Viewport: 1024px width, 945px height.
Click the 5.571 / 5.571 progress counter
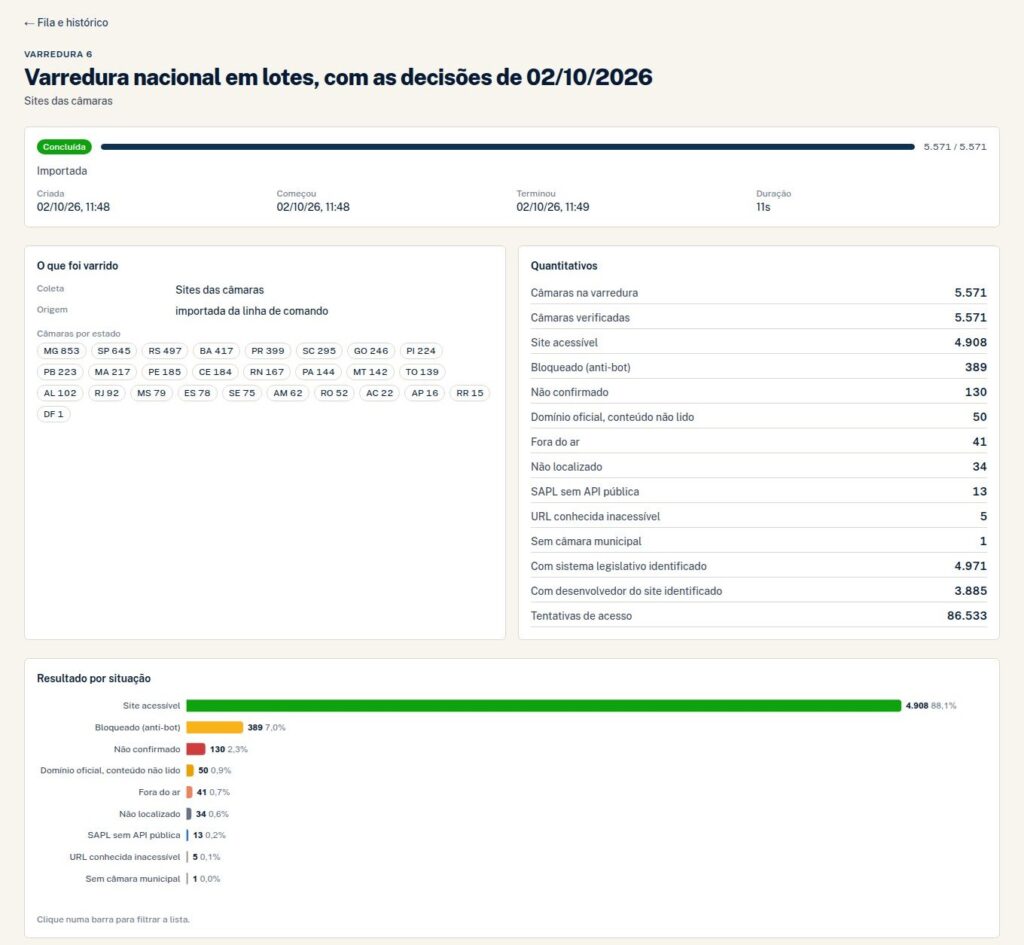955,147
